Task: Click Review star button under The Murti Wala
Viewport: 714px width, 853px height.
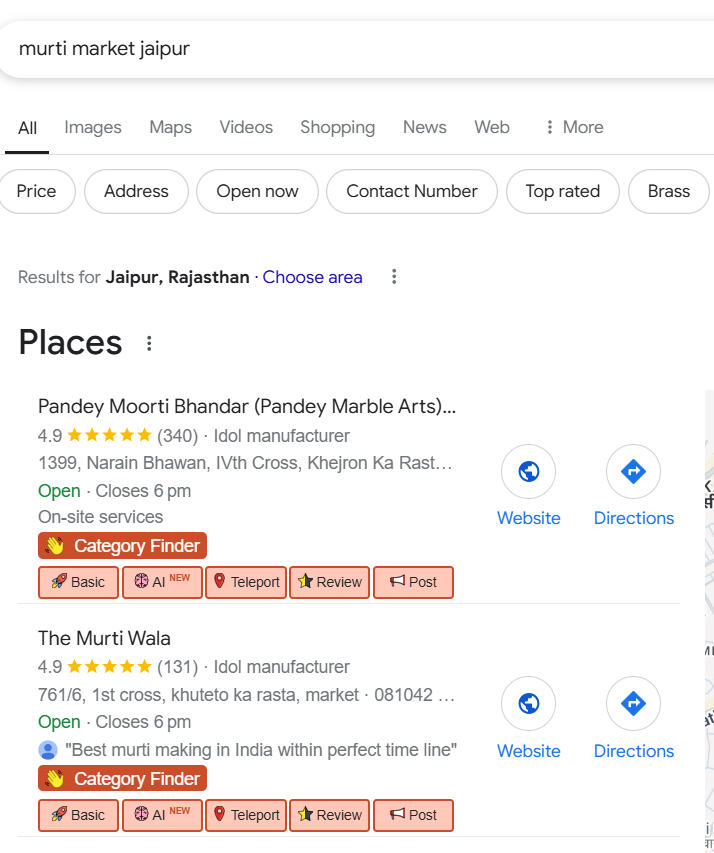Action: pyautogui.click(x=330, y=815)
